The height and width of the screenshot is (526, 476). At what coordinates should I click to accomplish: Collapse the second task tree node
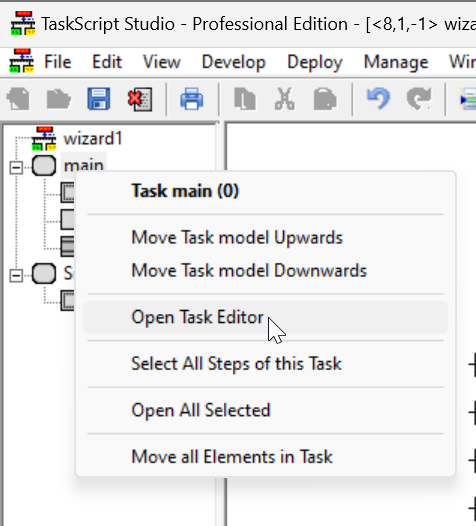16,276
